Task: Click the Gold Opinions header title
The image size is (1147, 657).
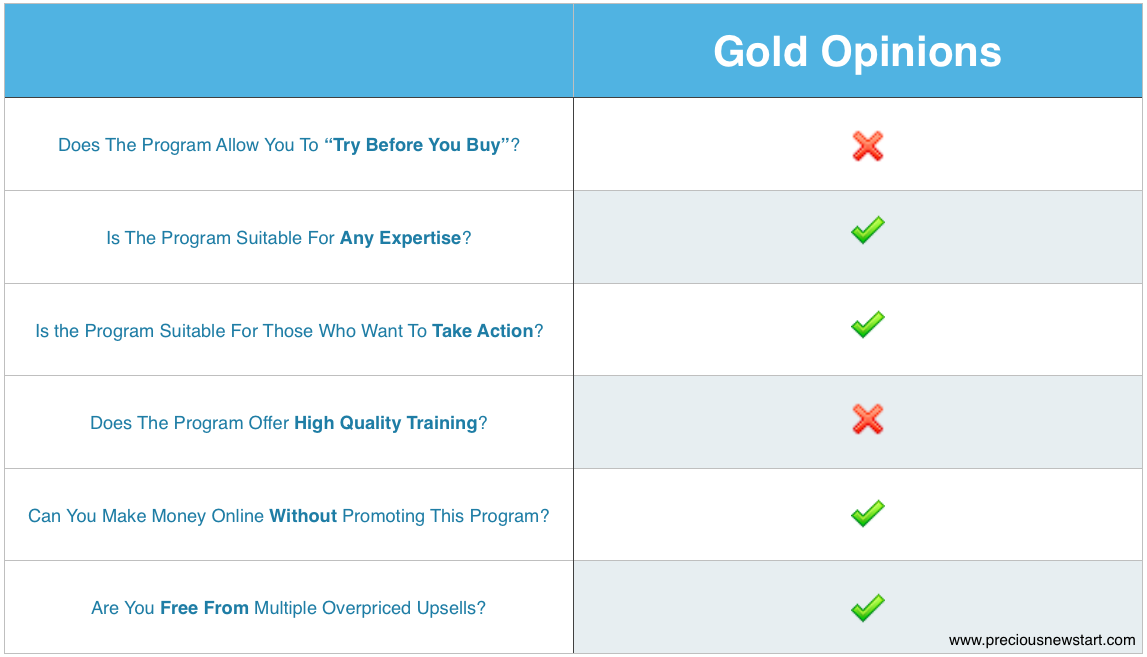Action: tap(857, 52)
